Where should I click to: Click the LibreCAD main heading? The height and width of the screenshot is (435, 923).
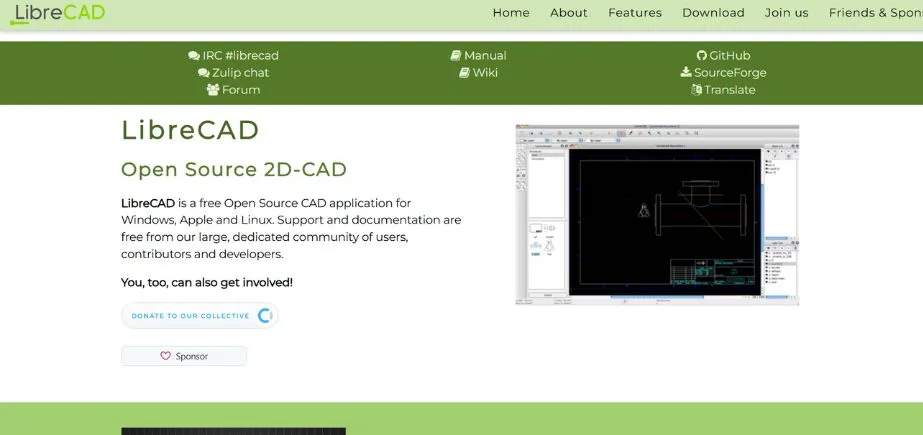tap(190, 130)
